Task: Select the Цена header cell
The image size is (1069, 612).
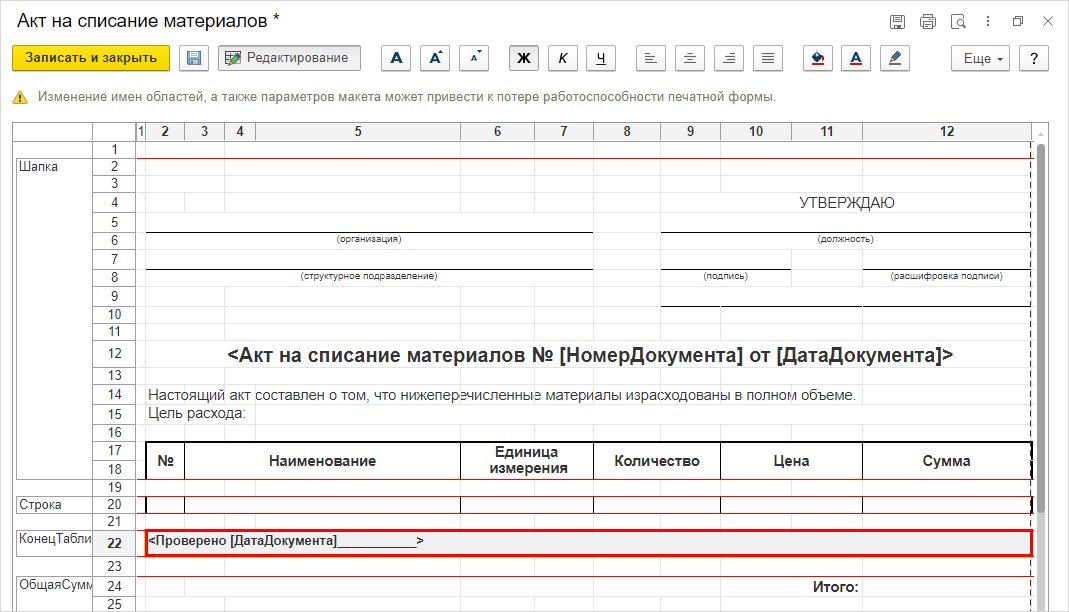Action: pos(792,461)
